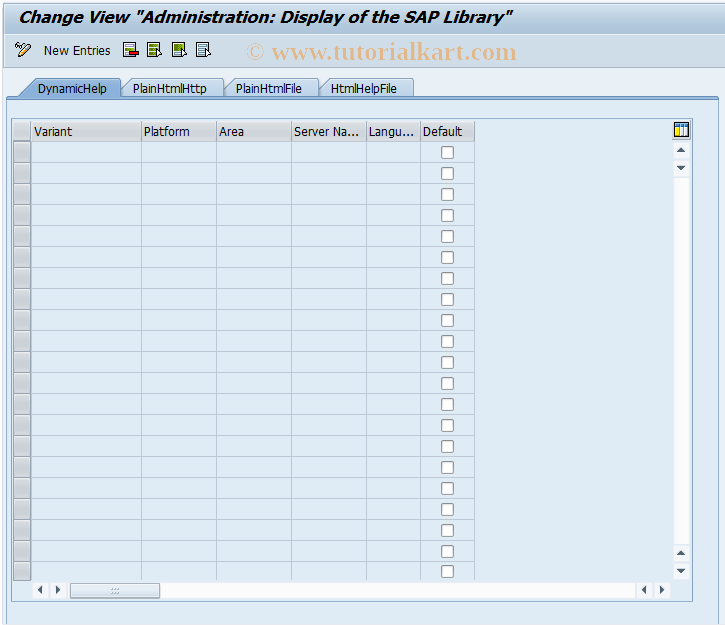Click the Variant cell in the second row
This screenshot has width=725, height=625.
point(86,173)
